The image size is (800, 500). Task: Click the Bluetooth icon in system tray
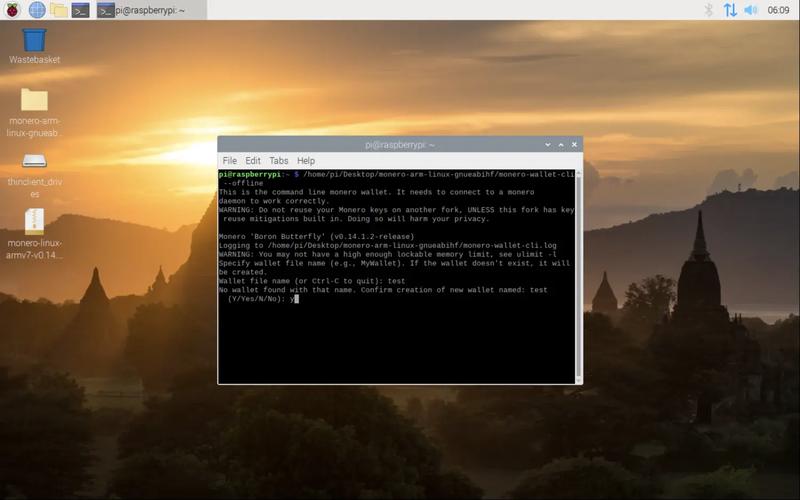pos(709,10)
